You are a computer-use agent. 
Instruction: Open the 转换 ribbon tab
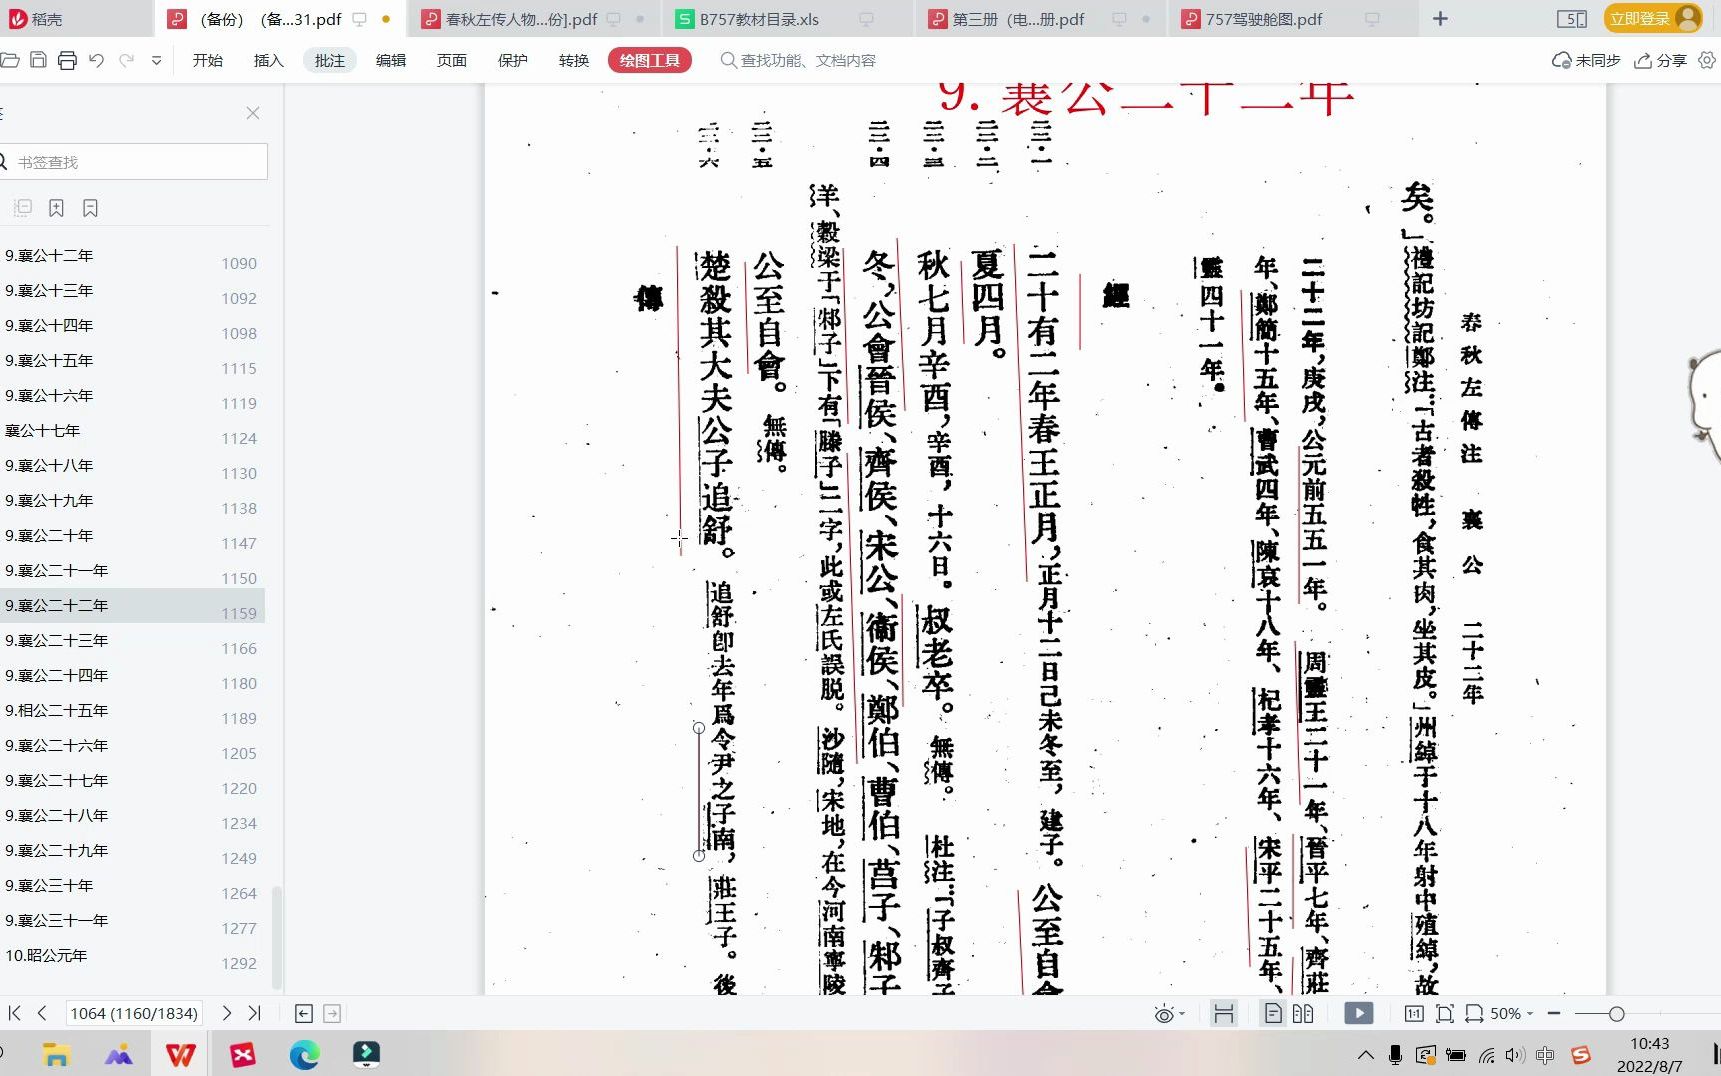(574, 60)
